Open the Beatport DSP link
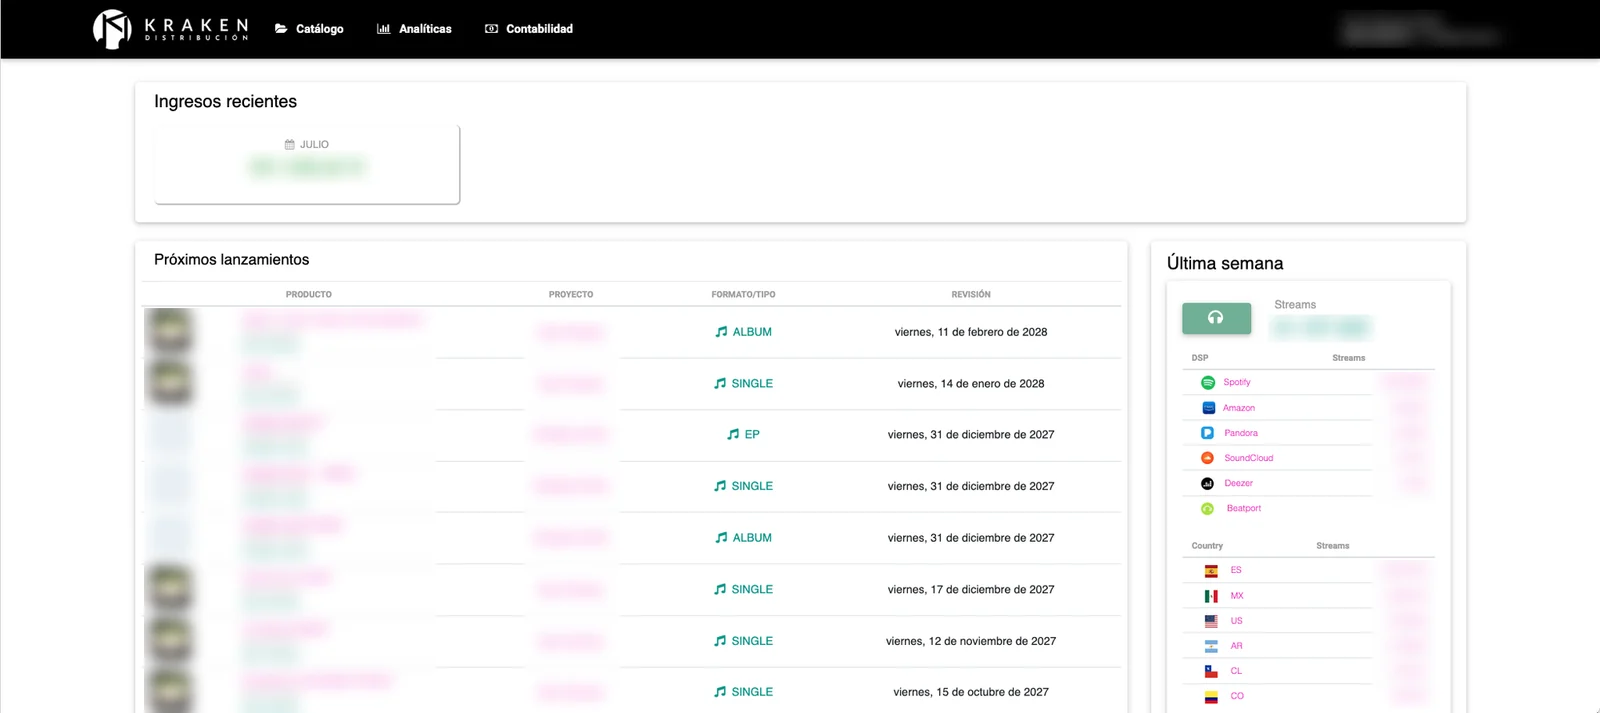The image size is (1600, 713). 1244,508
